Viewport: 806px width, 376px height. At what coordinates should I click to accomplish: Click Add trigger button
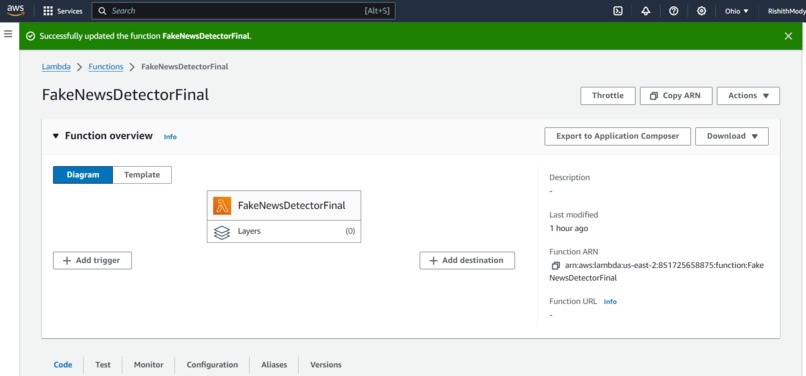[x=92, y=260]
